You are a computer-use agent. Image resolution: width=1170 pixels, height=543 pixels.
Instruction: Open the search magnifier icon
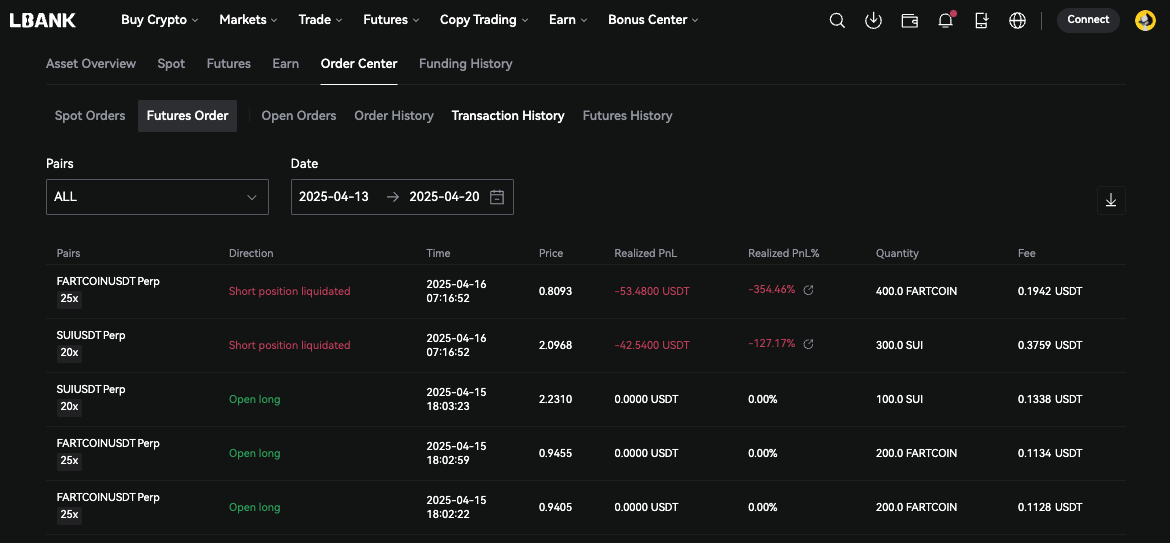(x=837, y=20)
